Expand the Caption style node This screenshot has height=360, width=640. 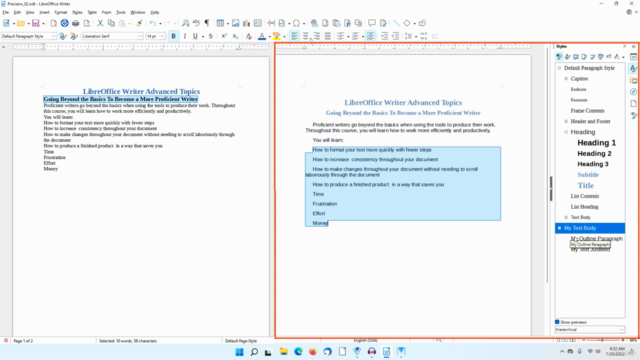click(x=566, y=78)
